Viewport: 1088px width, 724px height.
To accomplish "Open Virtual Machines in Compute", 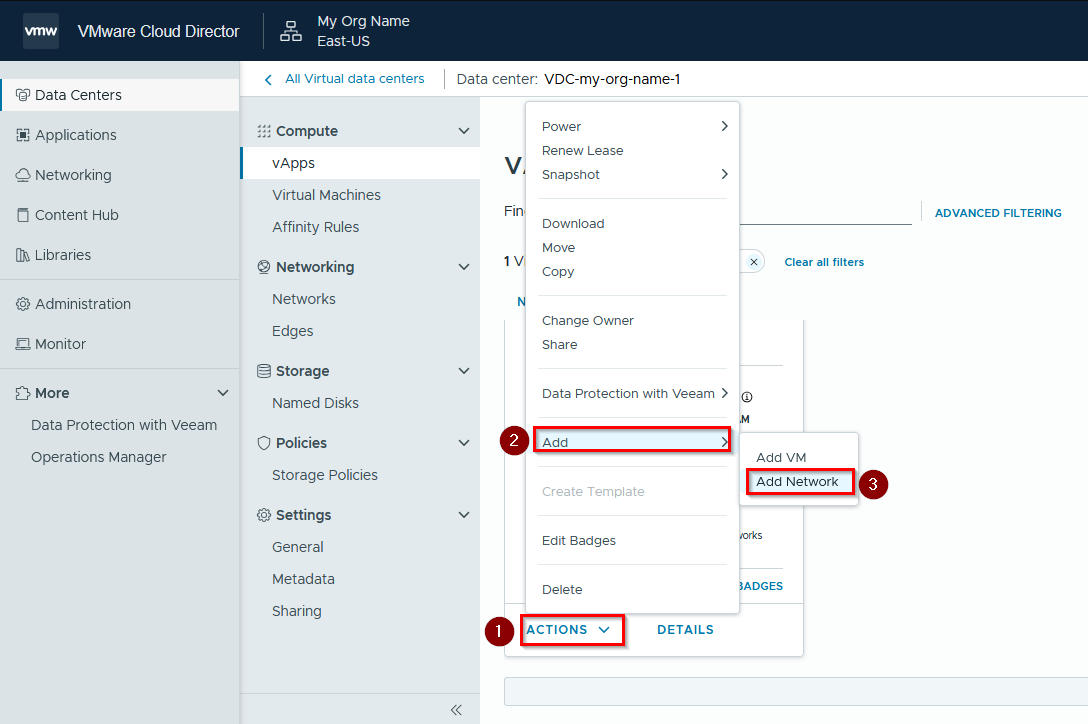I will (x=326, y=195).
